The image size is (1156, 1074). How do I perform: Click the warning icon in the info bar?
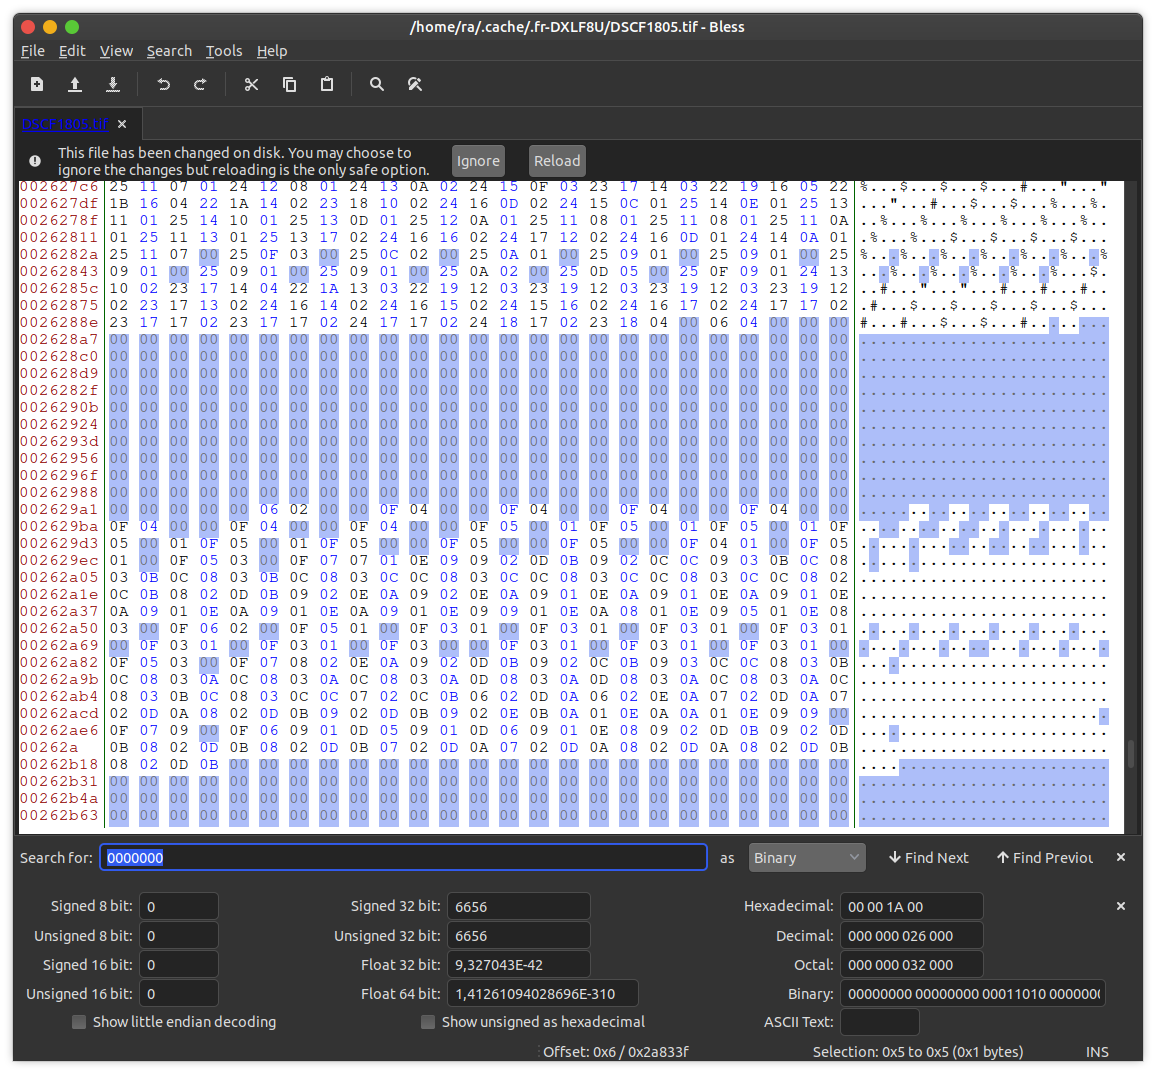coord(35,161)
